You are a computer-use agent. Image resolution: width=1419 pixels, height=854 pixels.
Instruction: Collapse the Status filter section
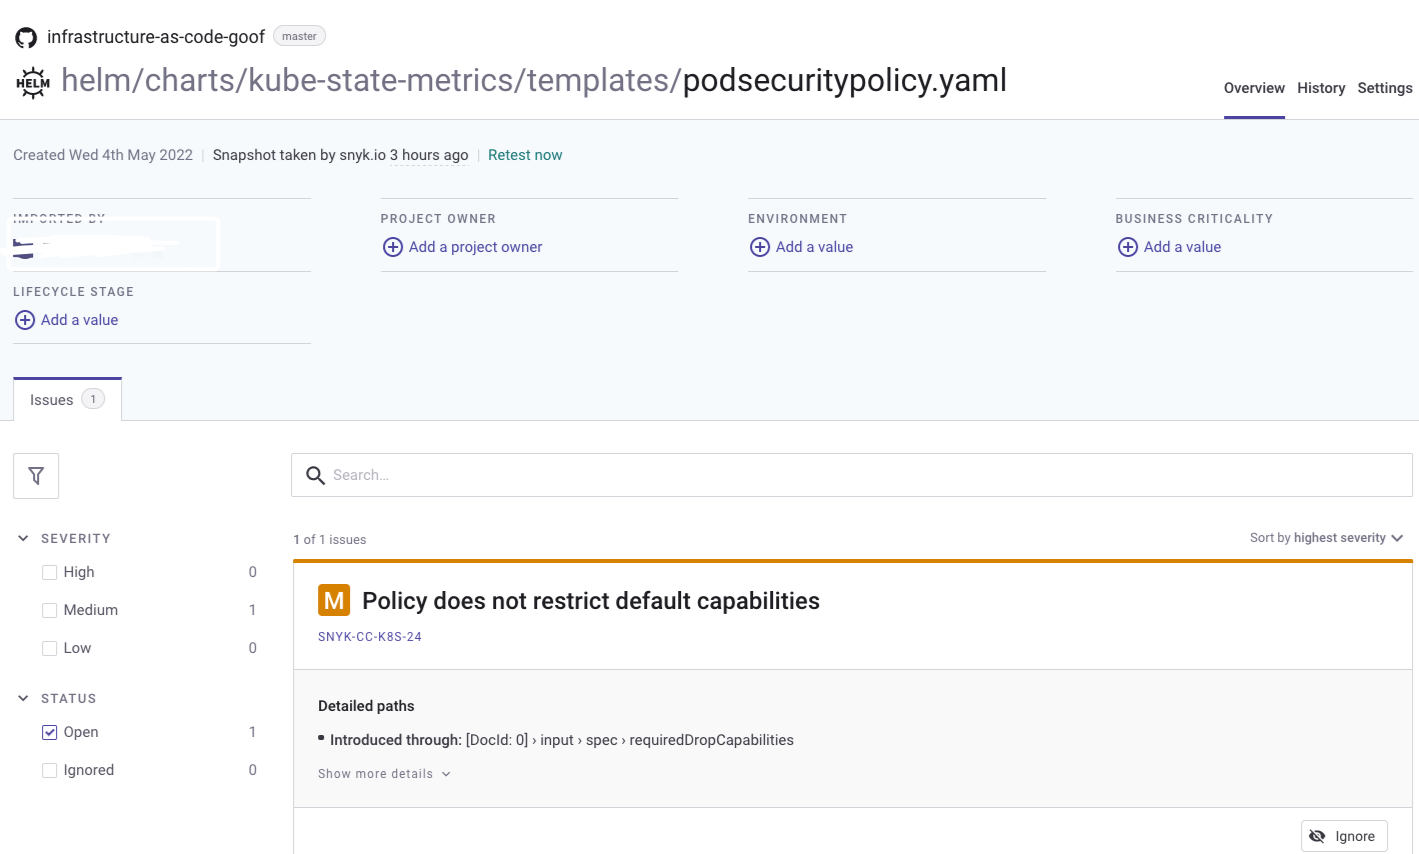pyautogui.click(x=23, y=698)
